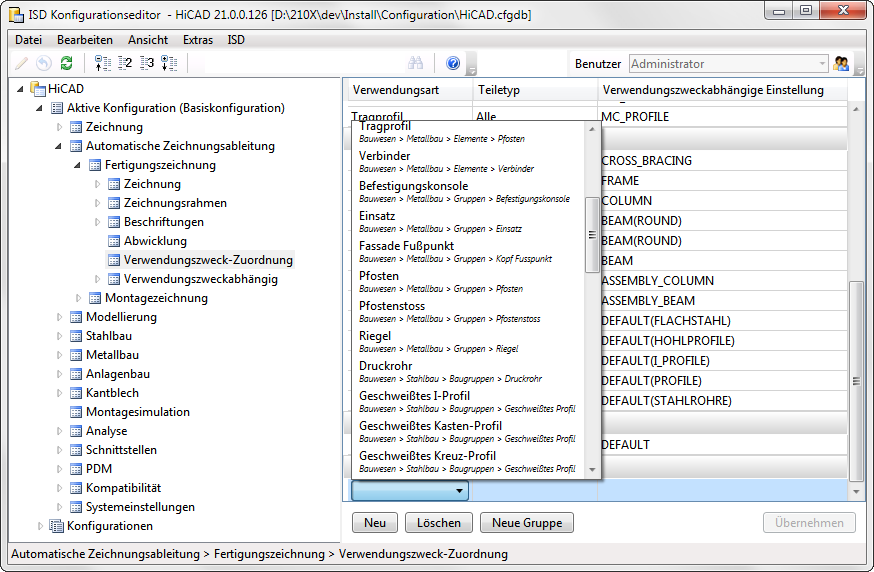Click the Neu button

click(375, 523)
